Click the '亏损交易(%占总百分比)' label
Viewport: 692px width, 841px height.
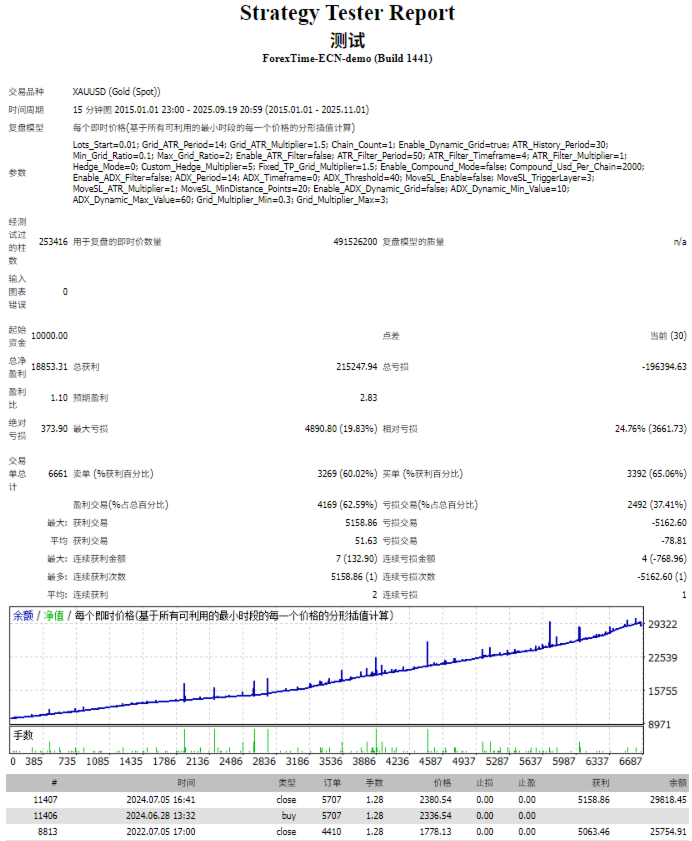pos(430,505)
